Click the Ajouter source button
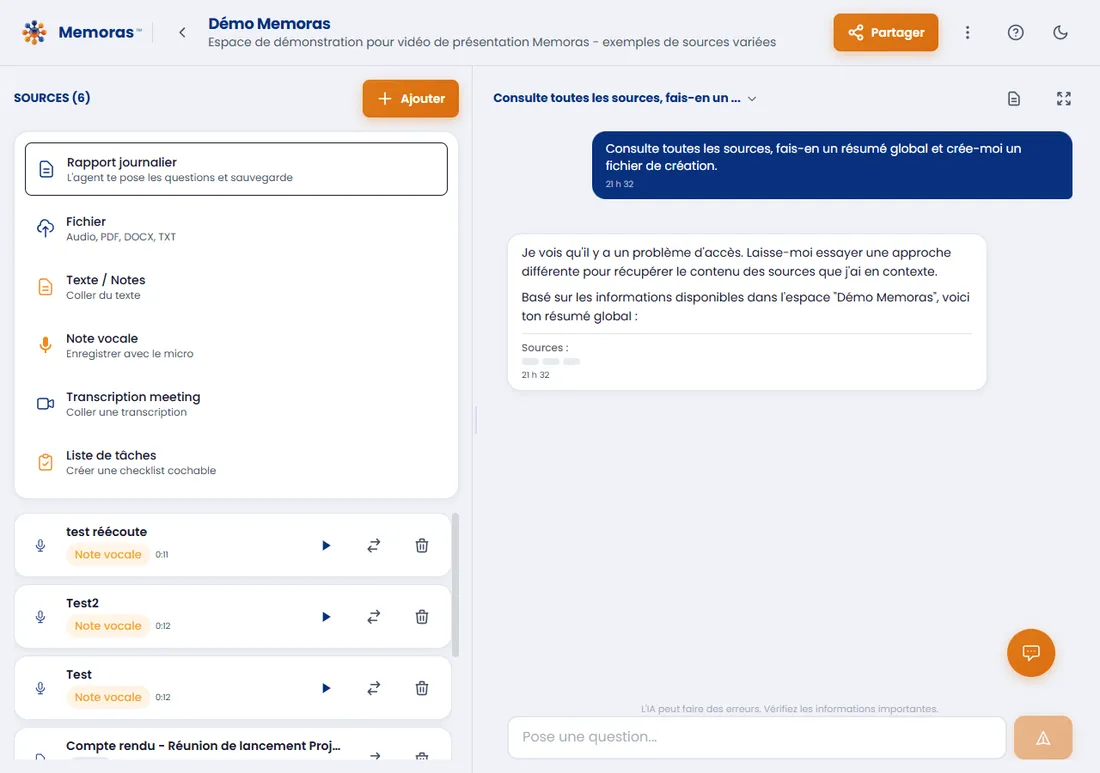 [x=410, y=98]
